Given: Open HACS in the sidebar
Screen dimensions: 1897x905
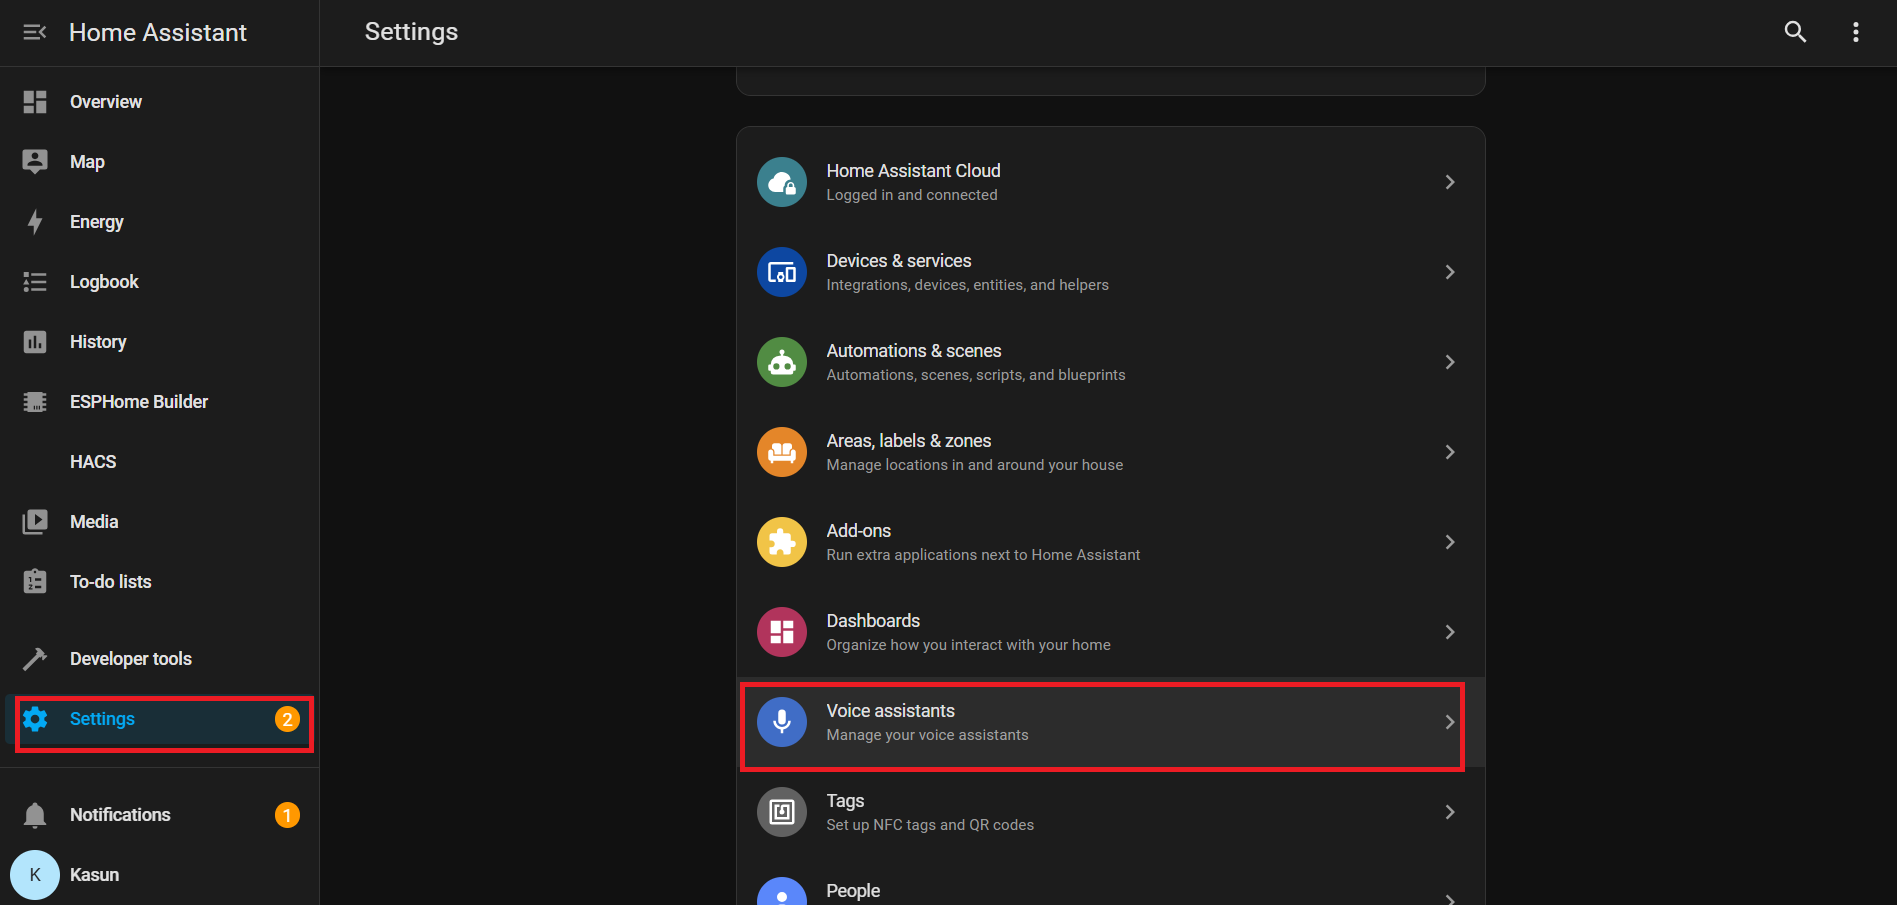Looking at the screenshot, I should pyautogui.click(x=160, y=462).
